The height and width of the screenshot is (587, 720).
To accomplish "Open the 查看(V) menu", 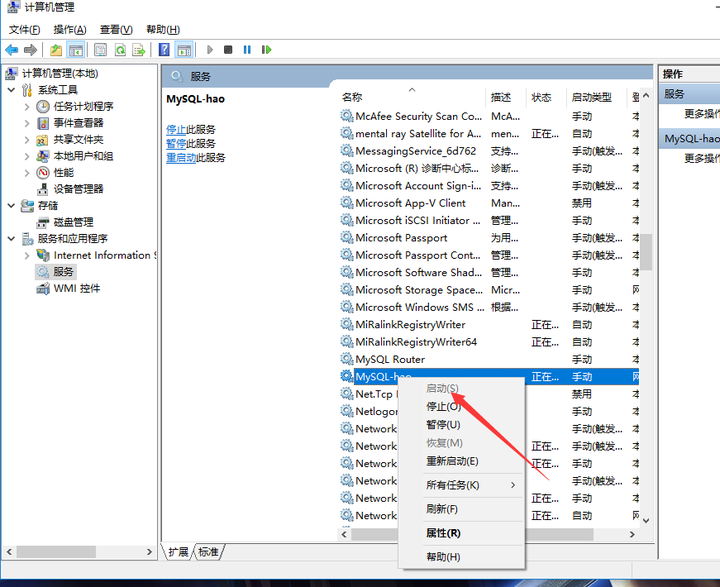I will tap(116, 30).
